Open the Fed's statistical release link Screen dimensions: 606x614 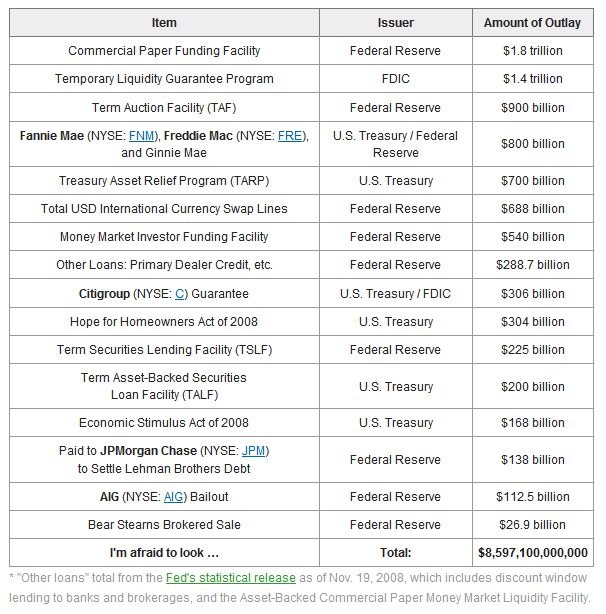click(231, 578)
